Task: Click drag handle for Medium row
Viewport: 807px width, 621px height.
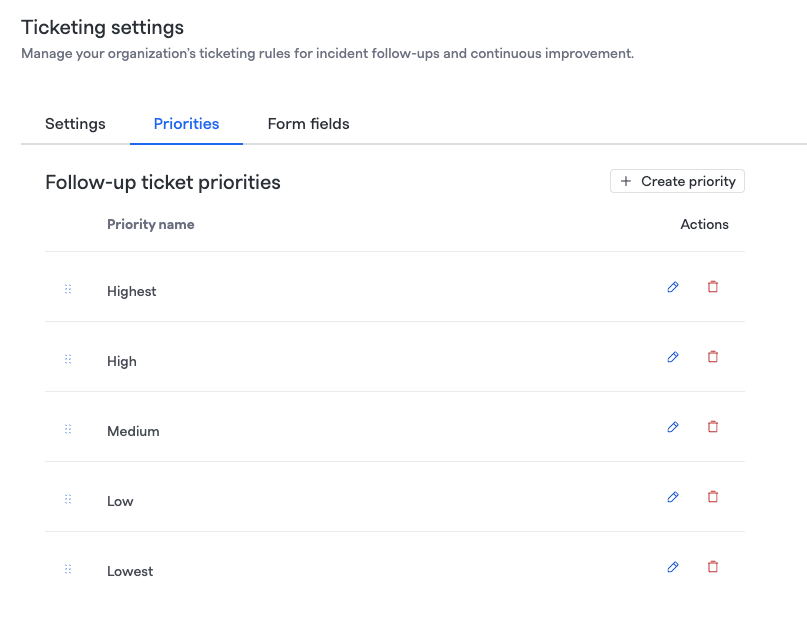Action: 68,429
